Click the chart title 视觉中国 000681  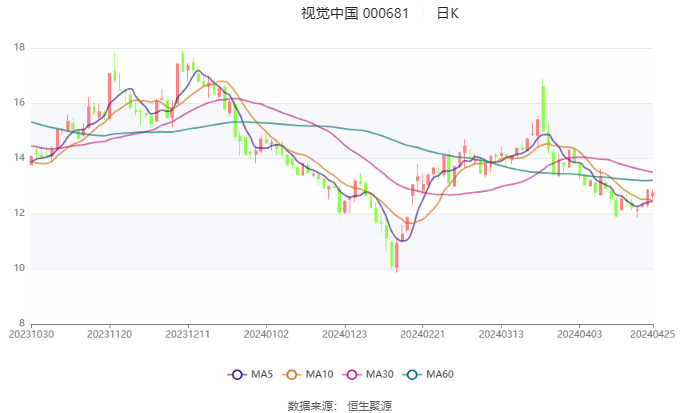point(355,13)
